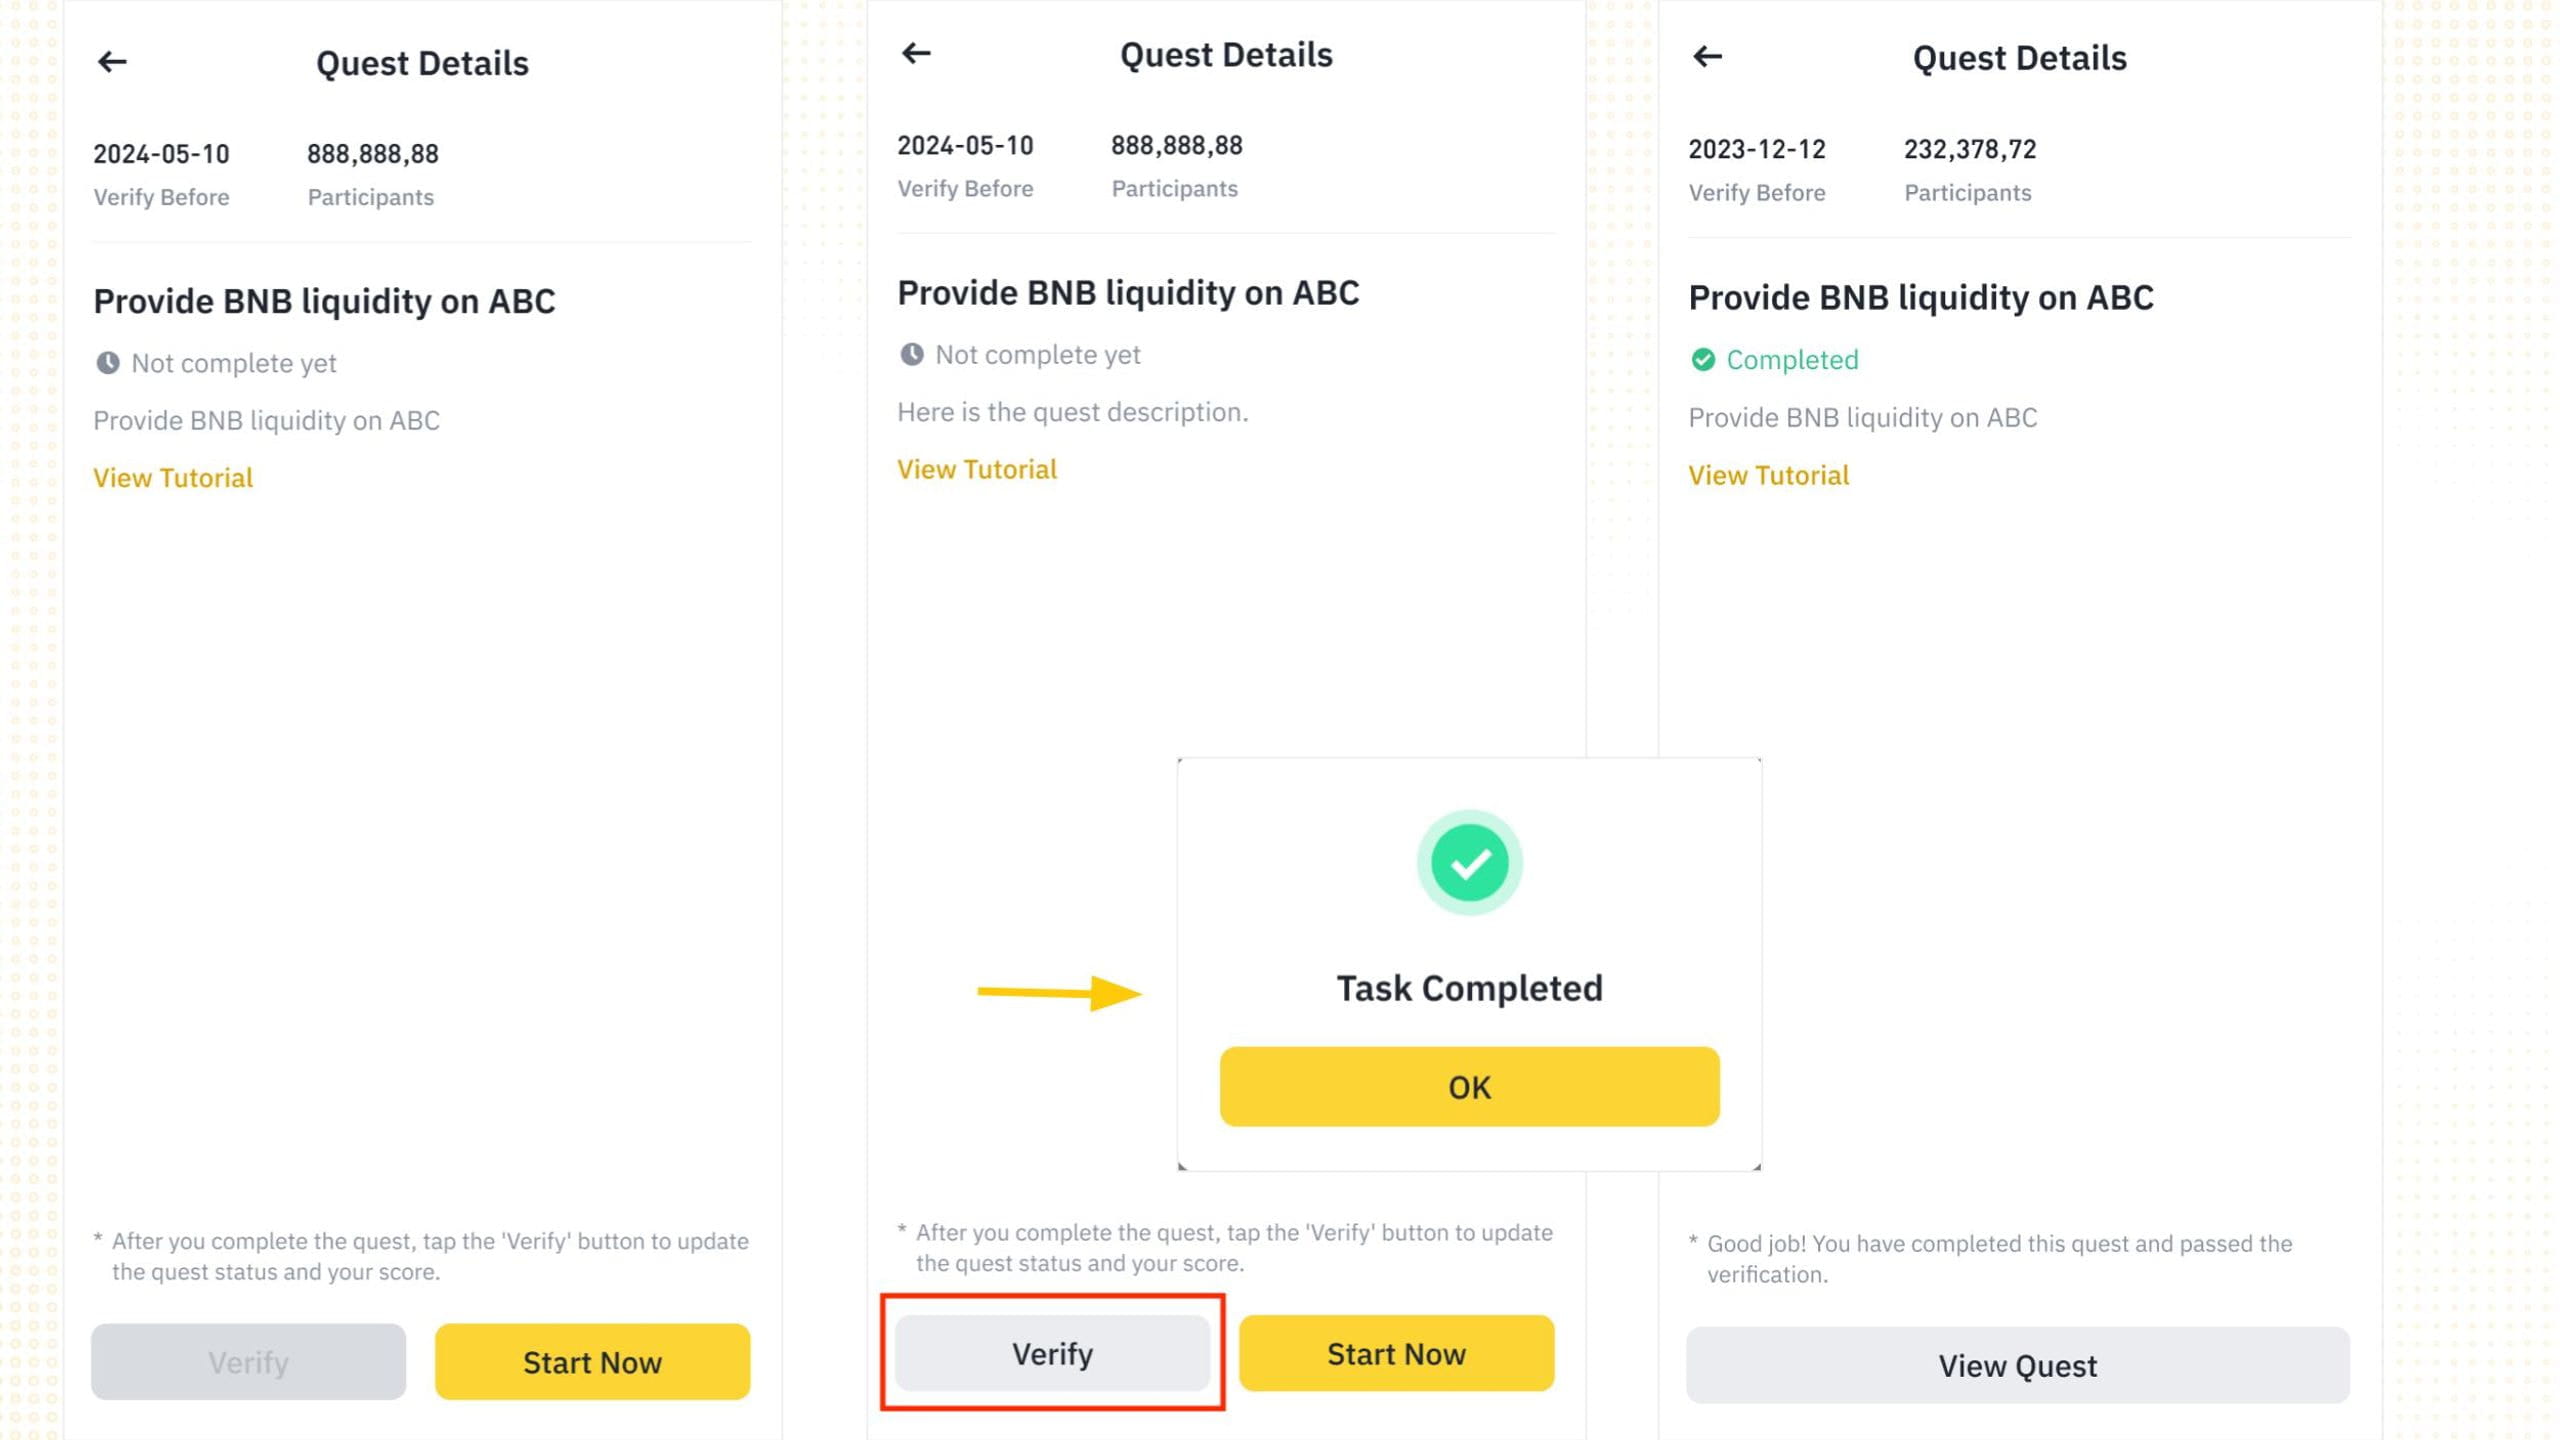The width and height of the screenshot is (2560, 1440).
Task: Click the large green checkmark in Task Completed dialog
Action: click(x=1469, y=863)
